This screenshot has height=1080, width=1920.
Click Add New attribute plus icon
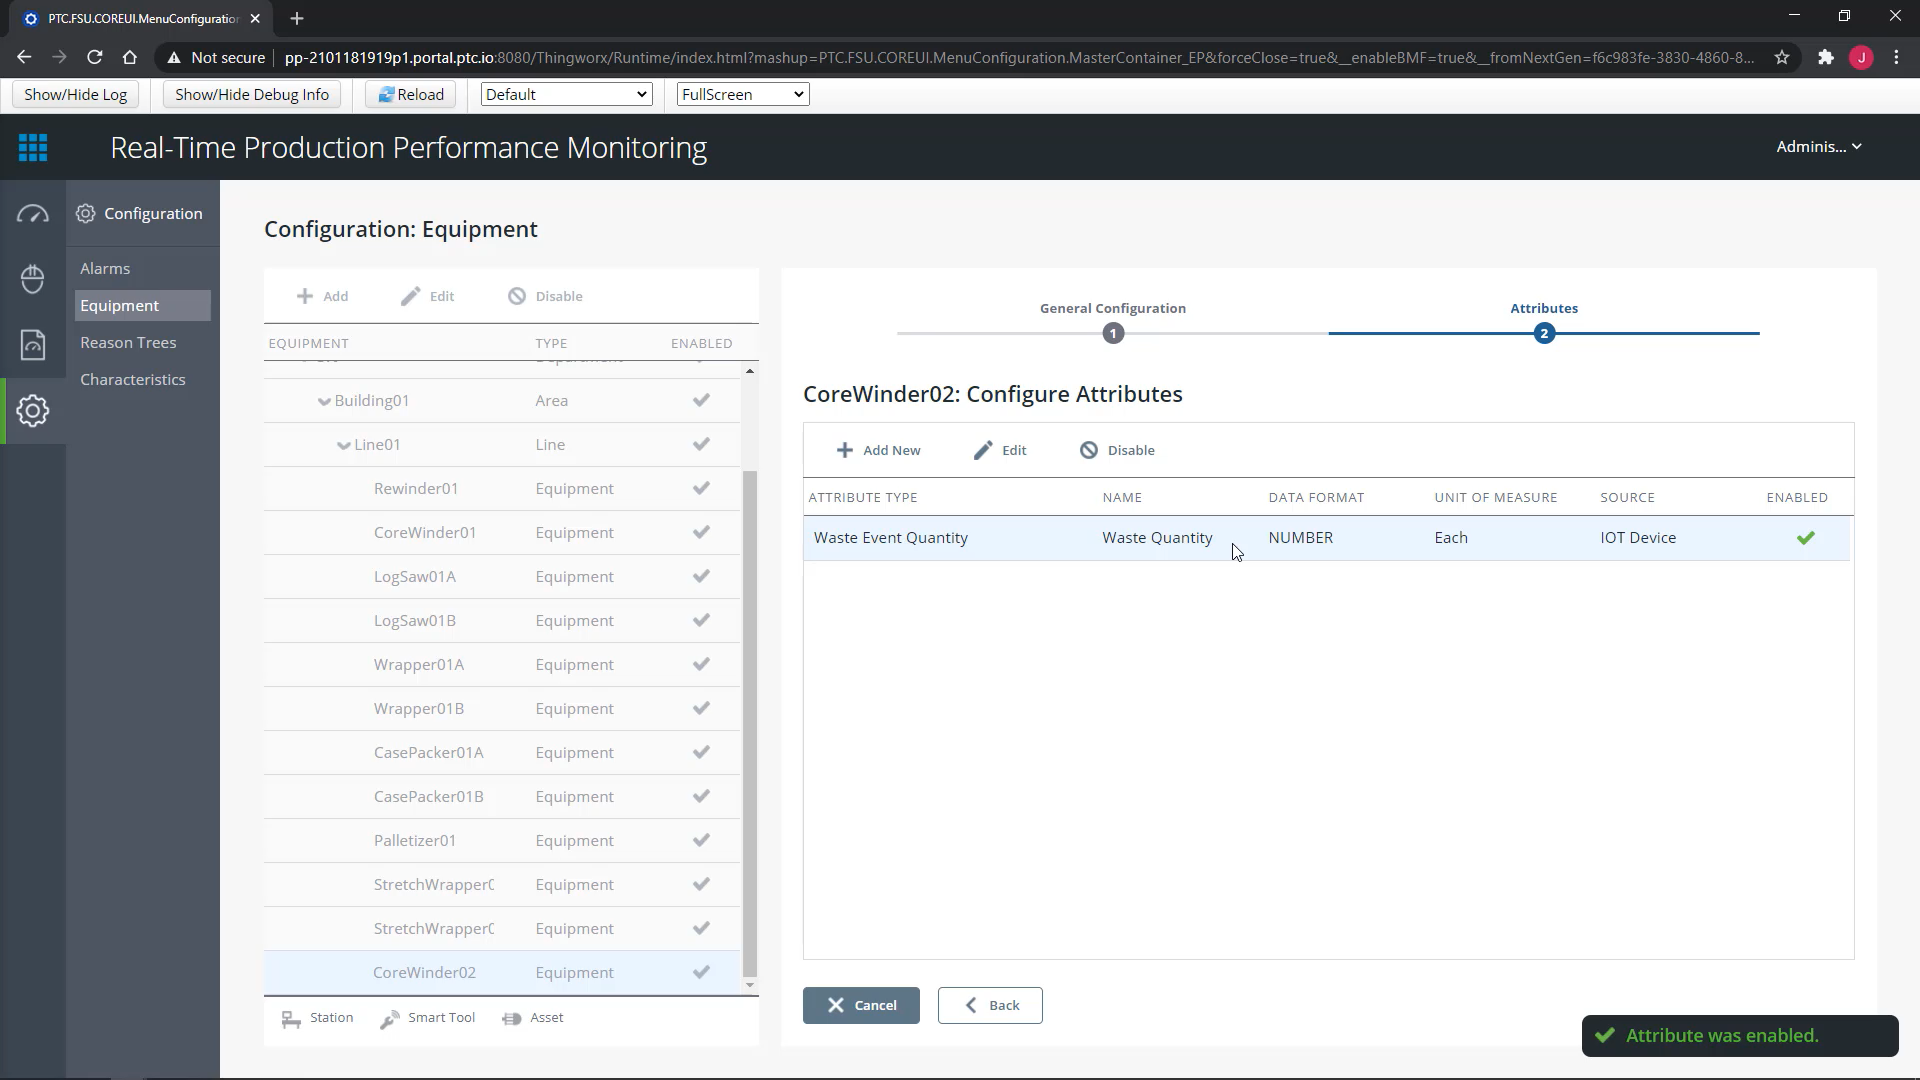845,450
